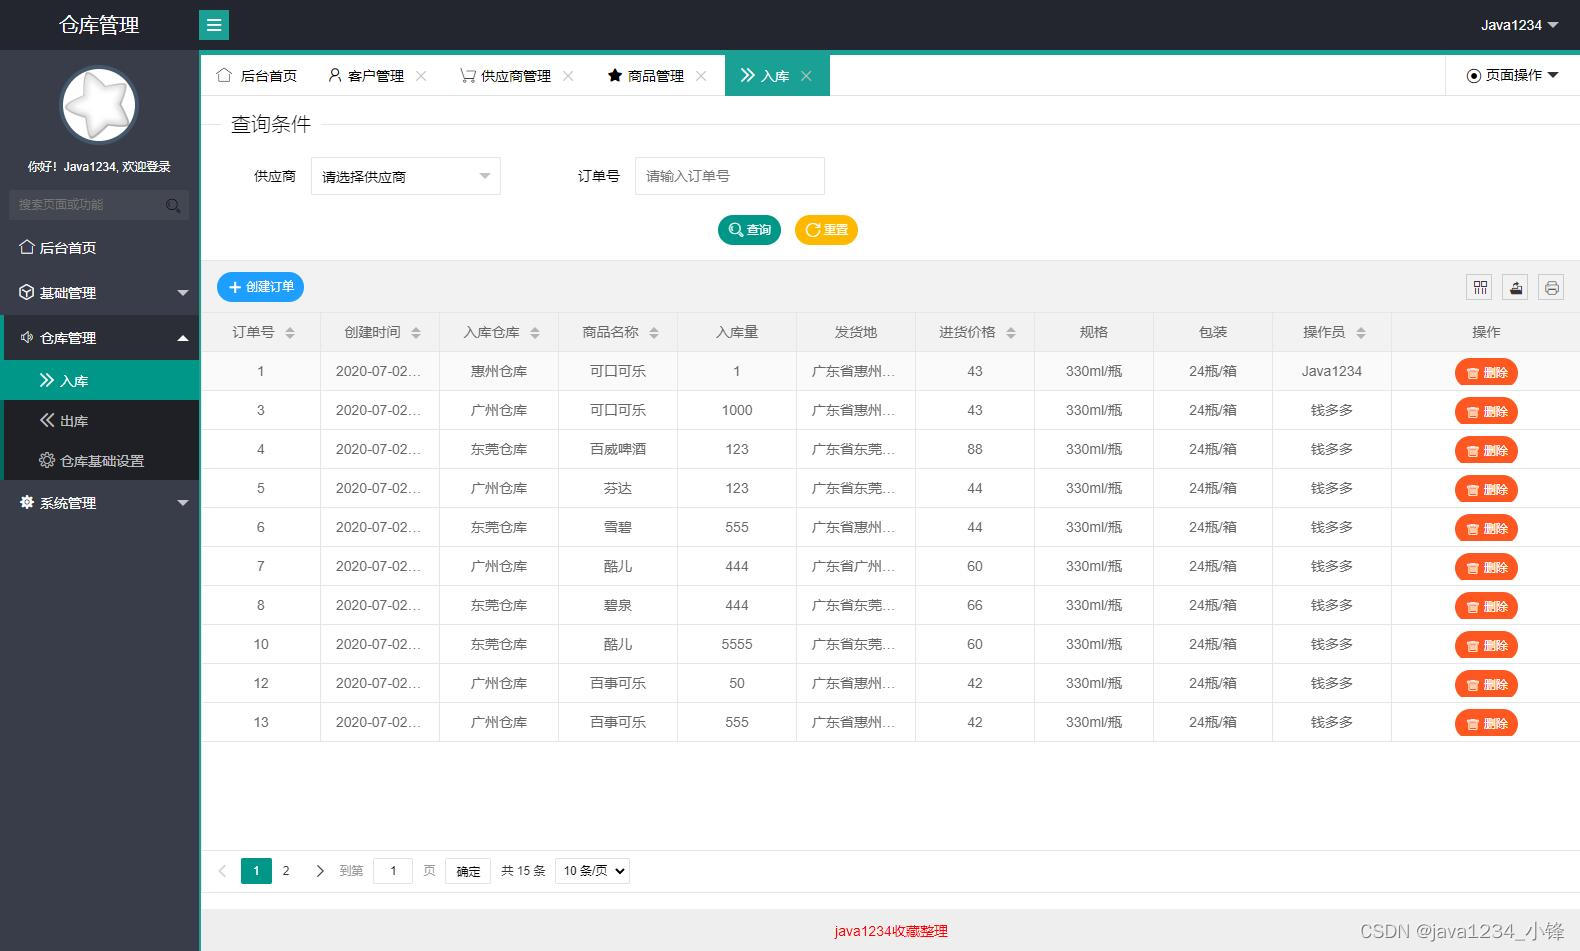Sort table by 商品名称 column
The width and height of the screenshot is (1580, 951).
point(654,333)
